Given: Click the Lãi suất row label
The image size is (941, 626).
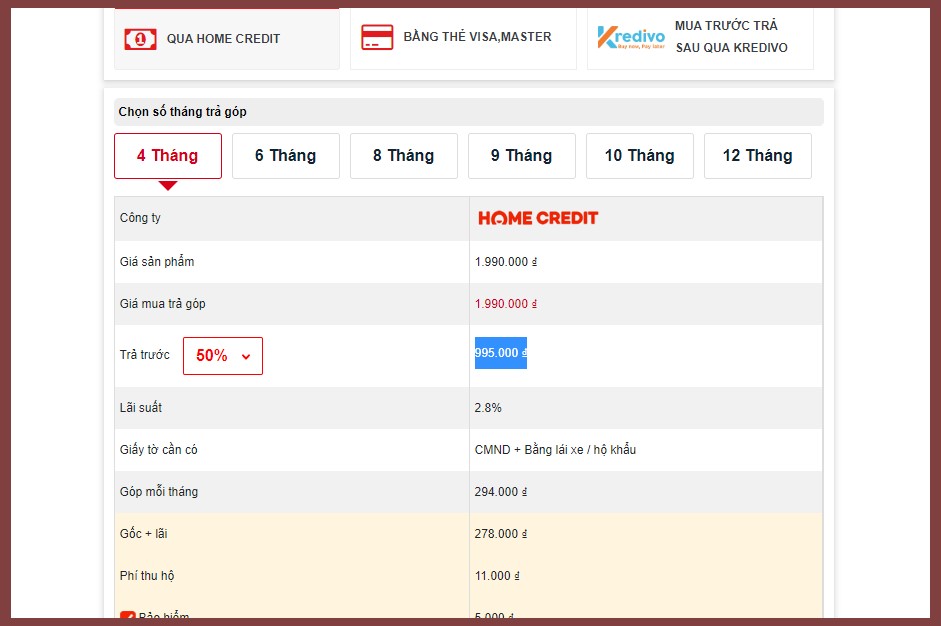Looking at the screenshot, I should tap(140, 408).
